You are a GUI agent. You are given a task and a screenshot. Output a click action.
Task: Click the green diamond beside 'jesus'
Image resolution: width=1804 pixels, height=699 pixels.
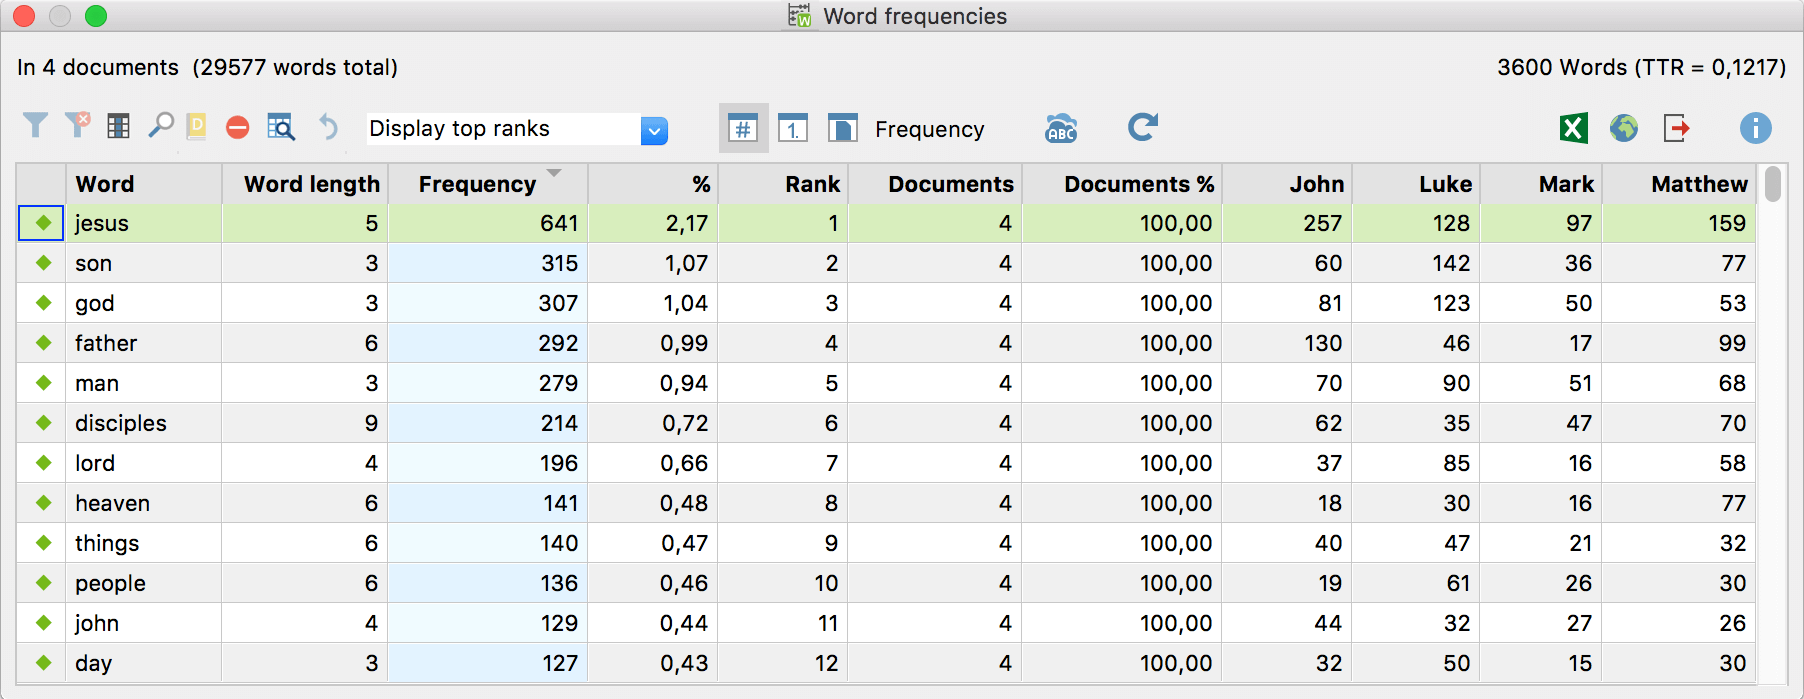click(x=43, y=223)
